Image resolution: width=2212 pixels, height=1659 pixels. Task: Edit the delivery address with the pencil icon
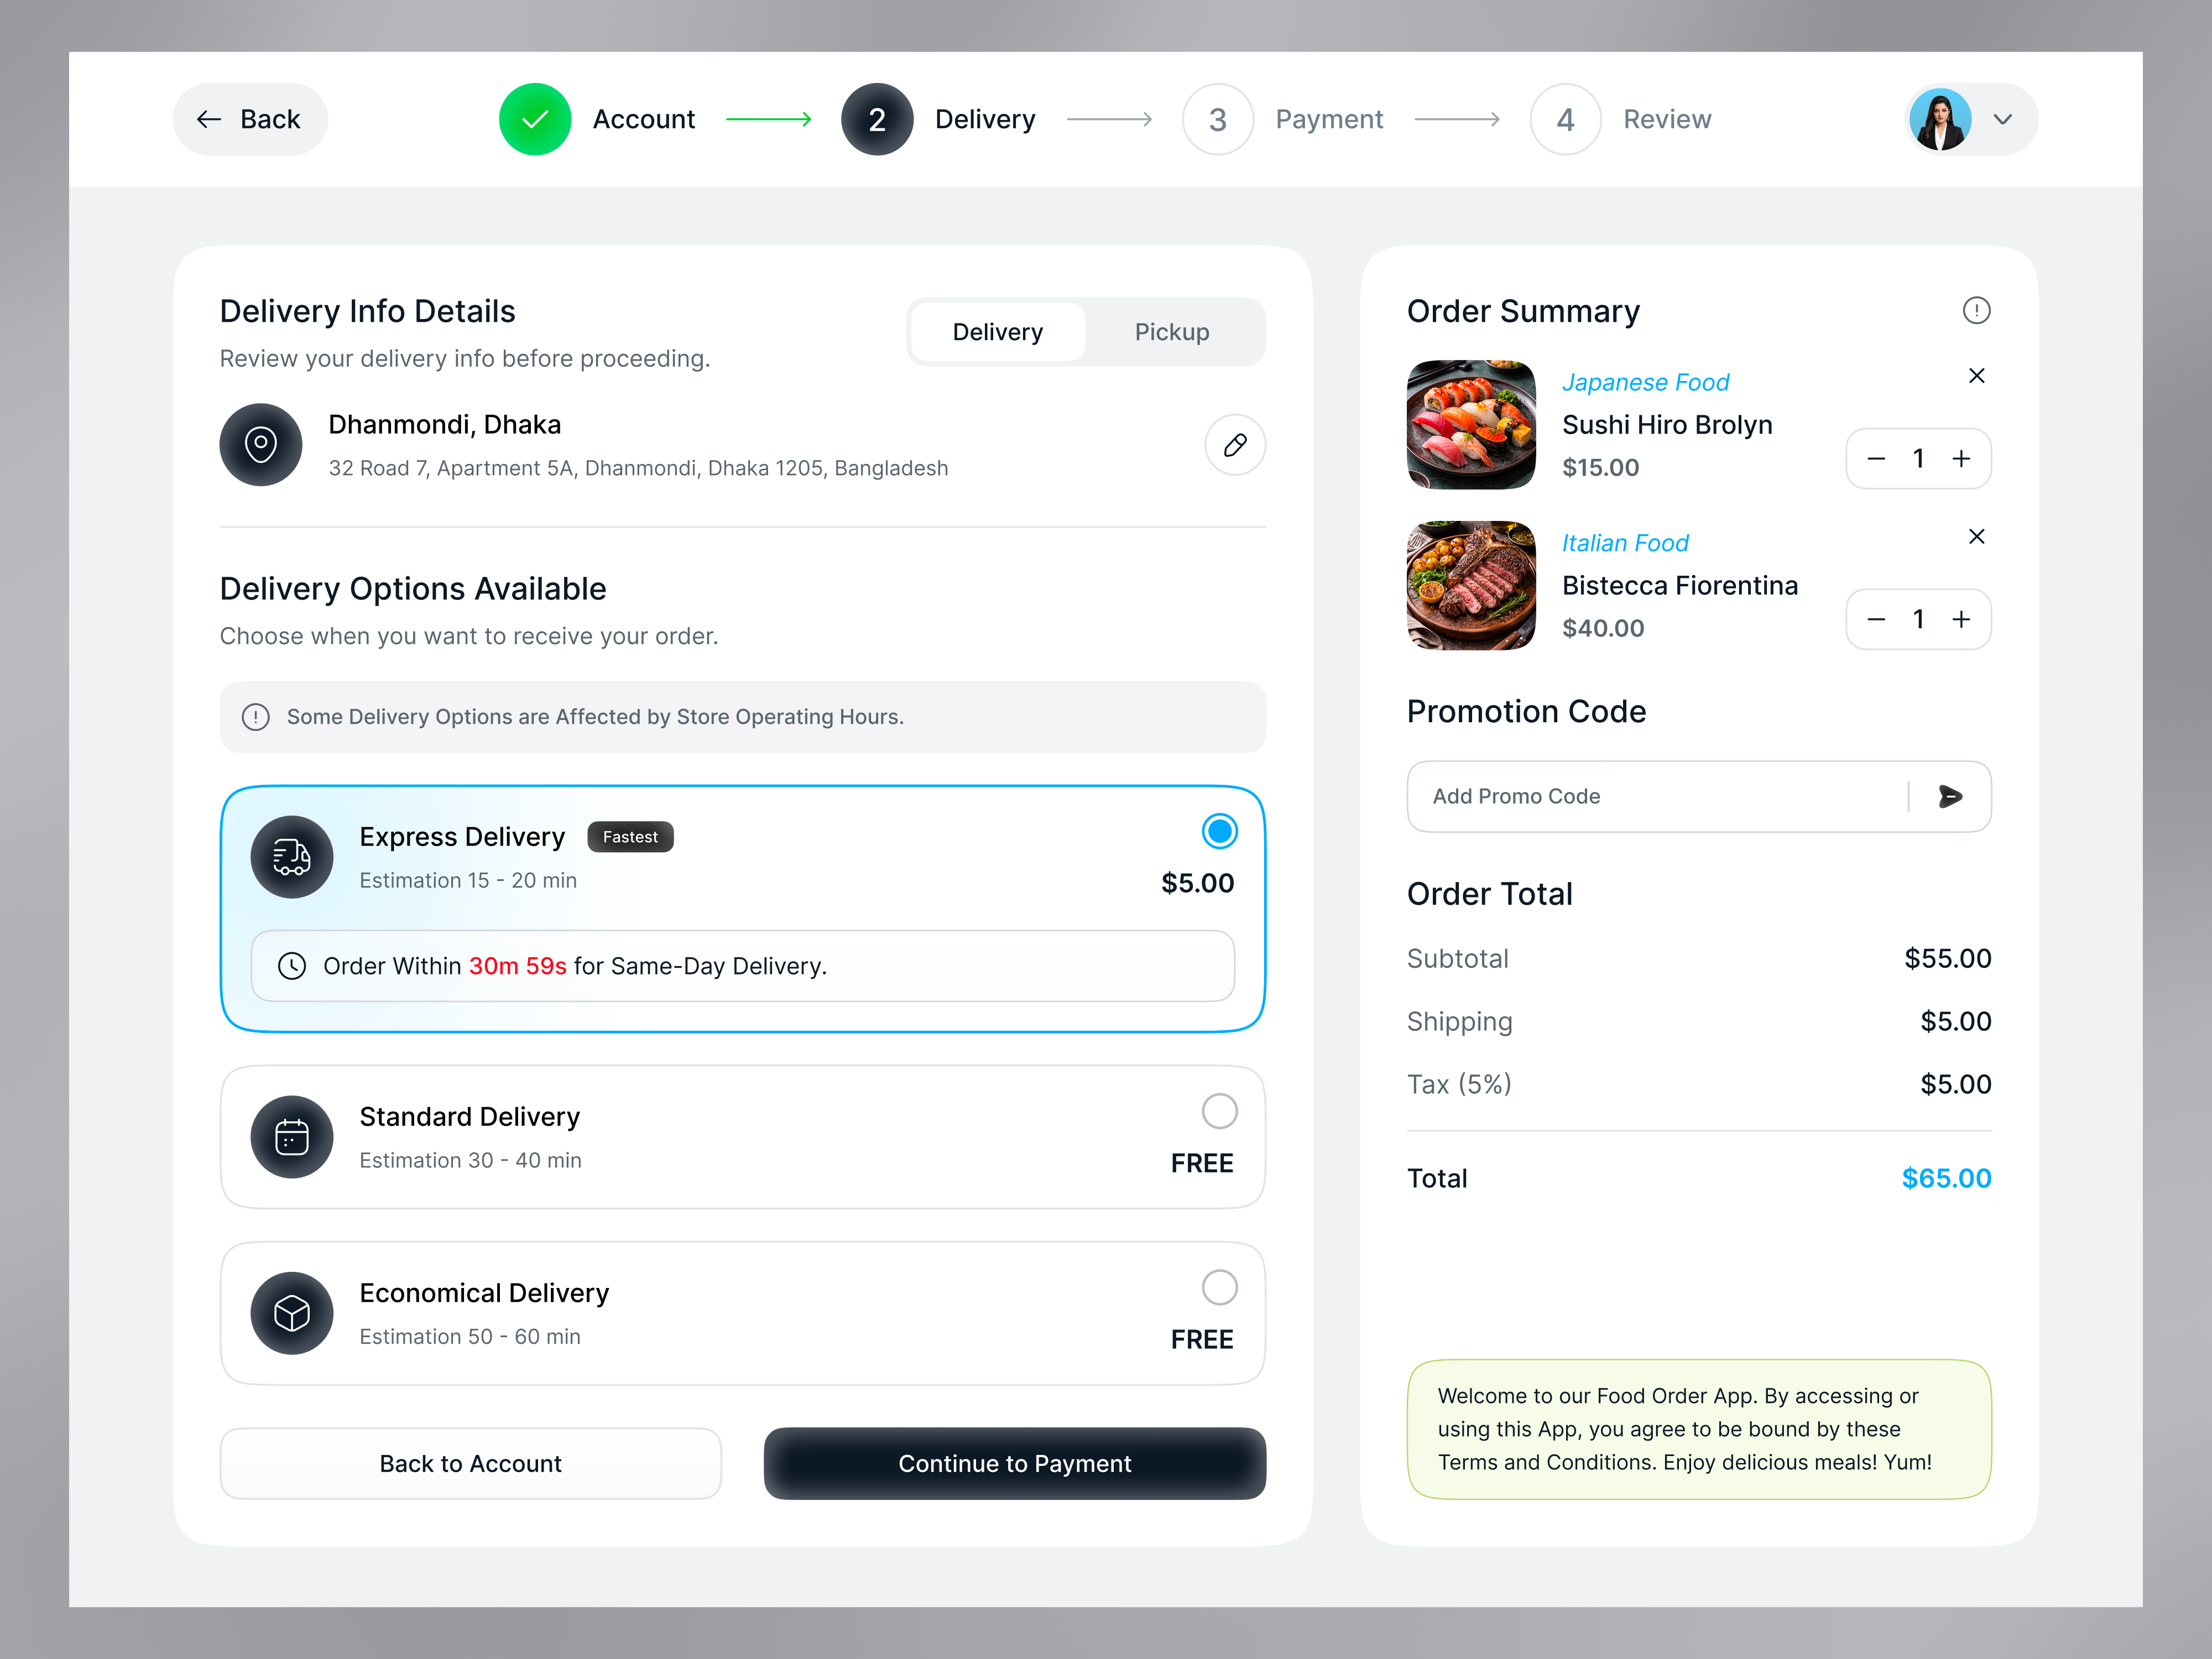1235,445
